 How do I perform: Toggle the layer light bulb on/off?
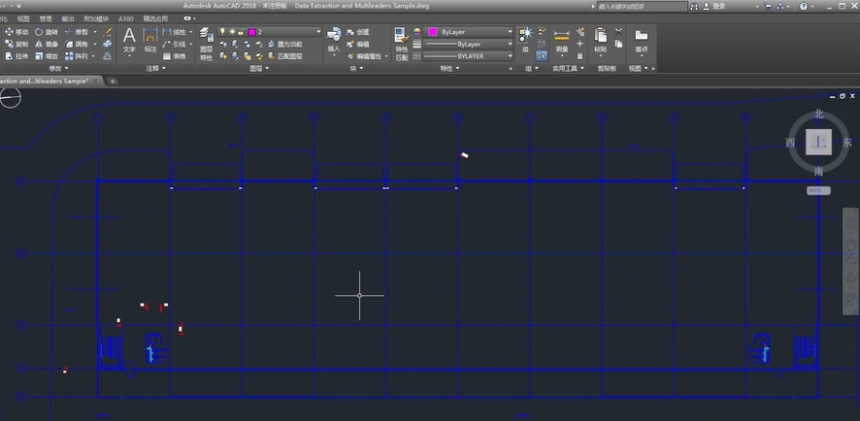click(223, 32)
